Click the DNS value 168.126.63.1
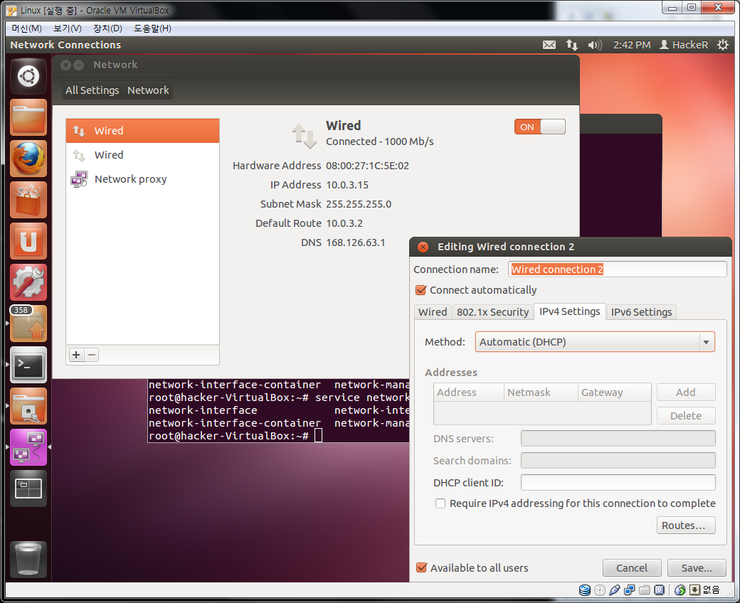This screenshot has height=603, width=740. 355,243
